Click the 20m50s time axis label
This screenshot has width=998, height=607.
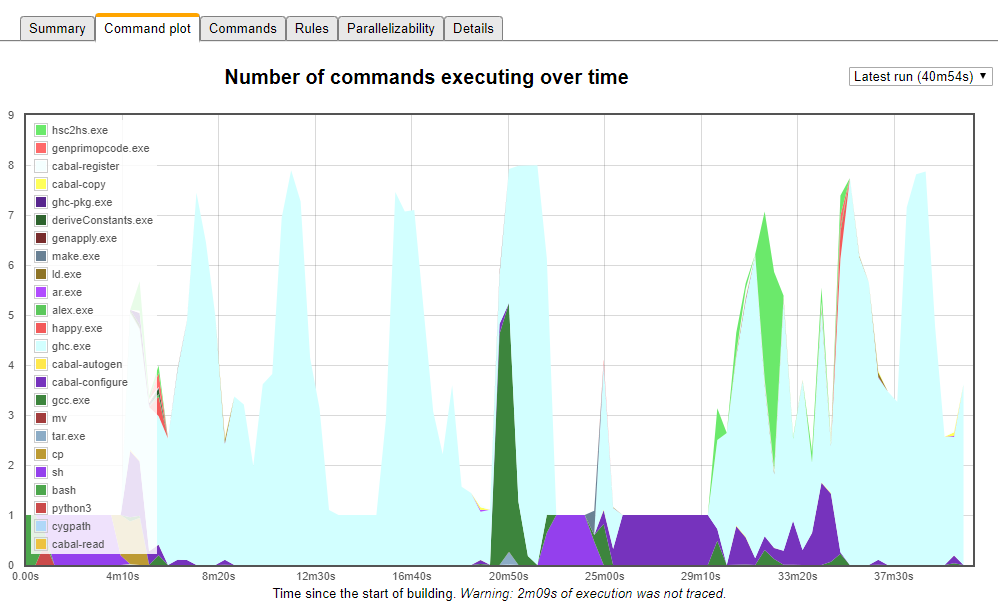click(x=508, y=576)
